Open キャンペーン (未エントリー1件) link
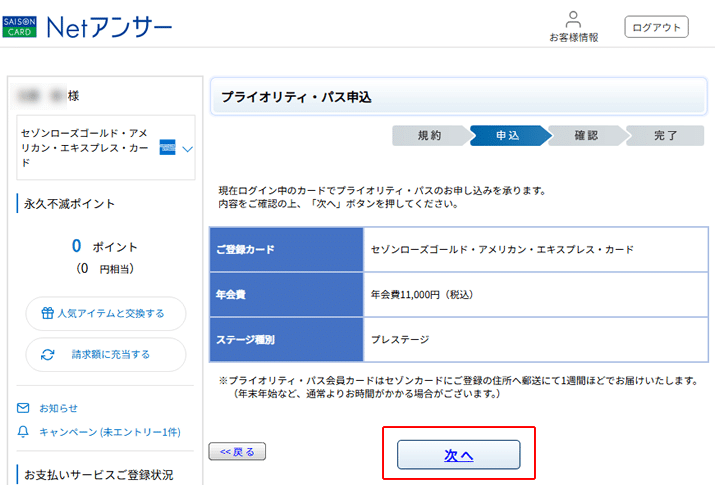Image resolution: width=715 pixels, height=485 pixels. coord(109,432)
